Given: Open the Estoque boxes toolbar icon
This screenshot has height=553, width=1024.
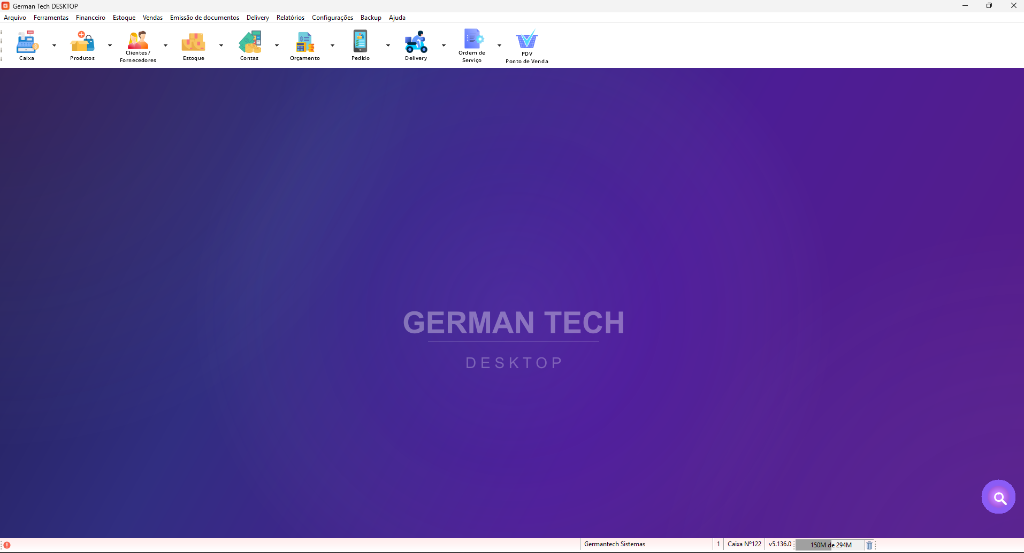Looking at the screenshot, I should [x=193, y=45].
